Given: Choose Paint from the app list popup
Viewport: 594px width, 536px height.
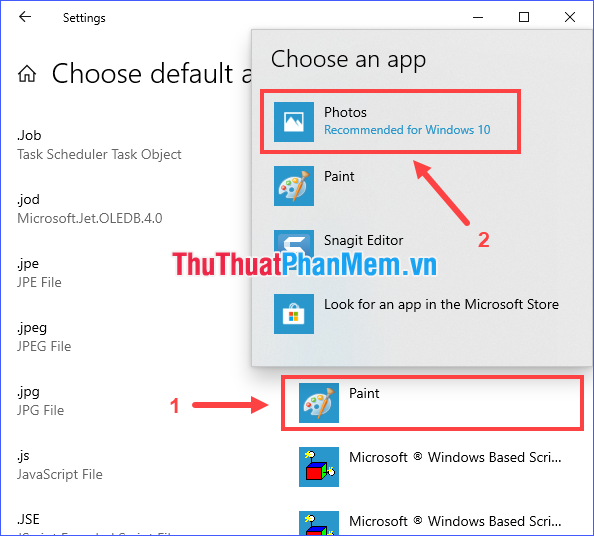Looking at the screenshot, I should point(420,186).
